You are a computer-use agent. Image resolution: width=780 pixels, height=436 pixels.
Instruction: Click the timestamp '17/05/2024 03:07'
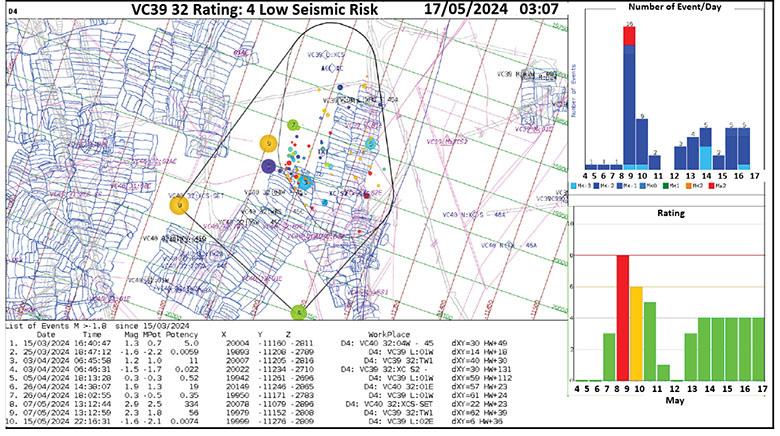click(491, 9)
